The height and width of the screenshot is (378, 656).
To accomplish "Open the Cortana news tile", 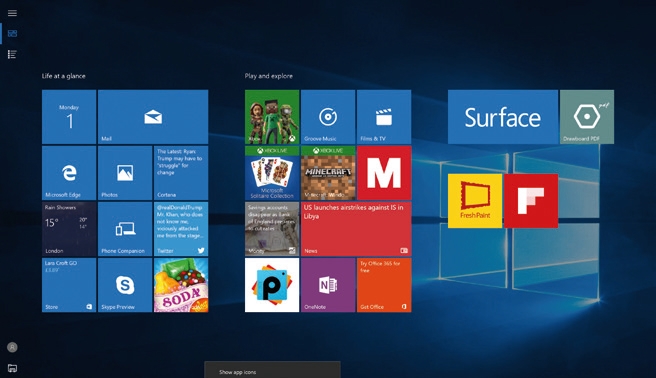I will tap(181, 173).
